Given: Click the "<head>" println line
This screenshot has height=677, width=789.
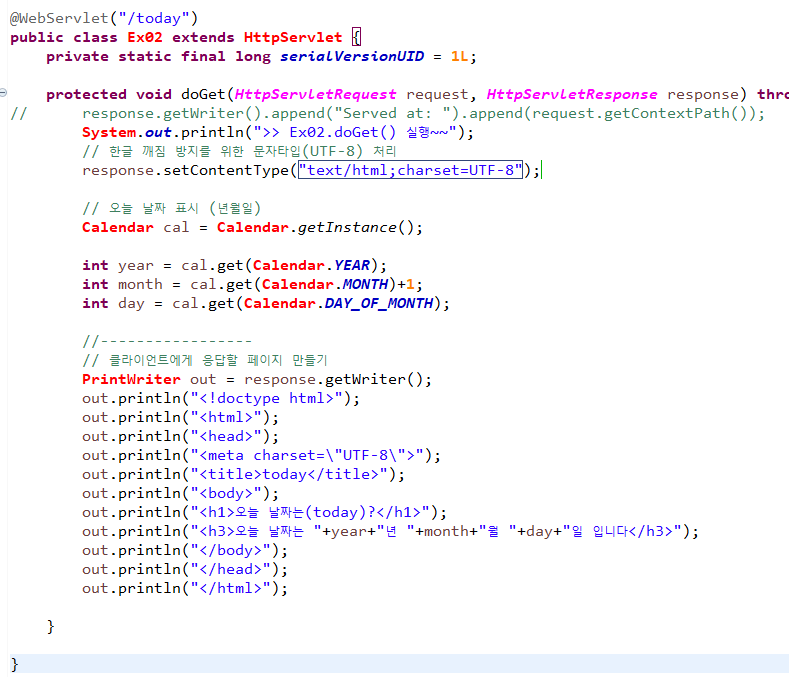Looking at the screenshot, I should 180,436.
